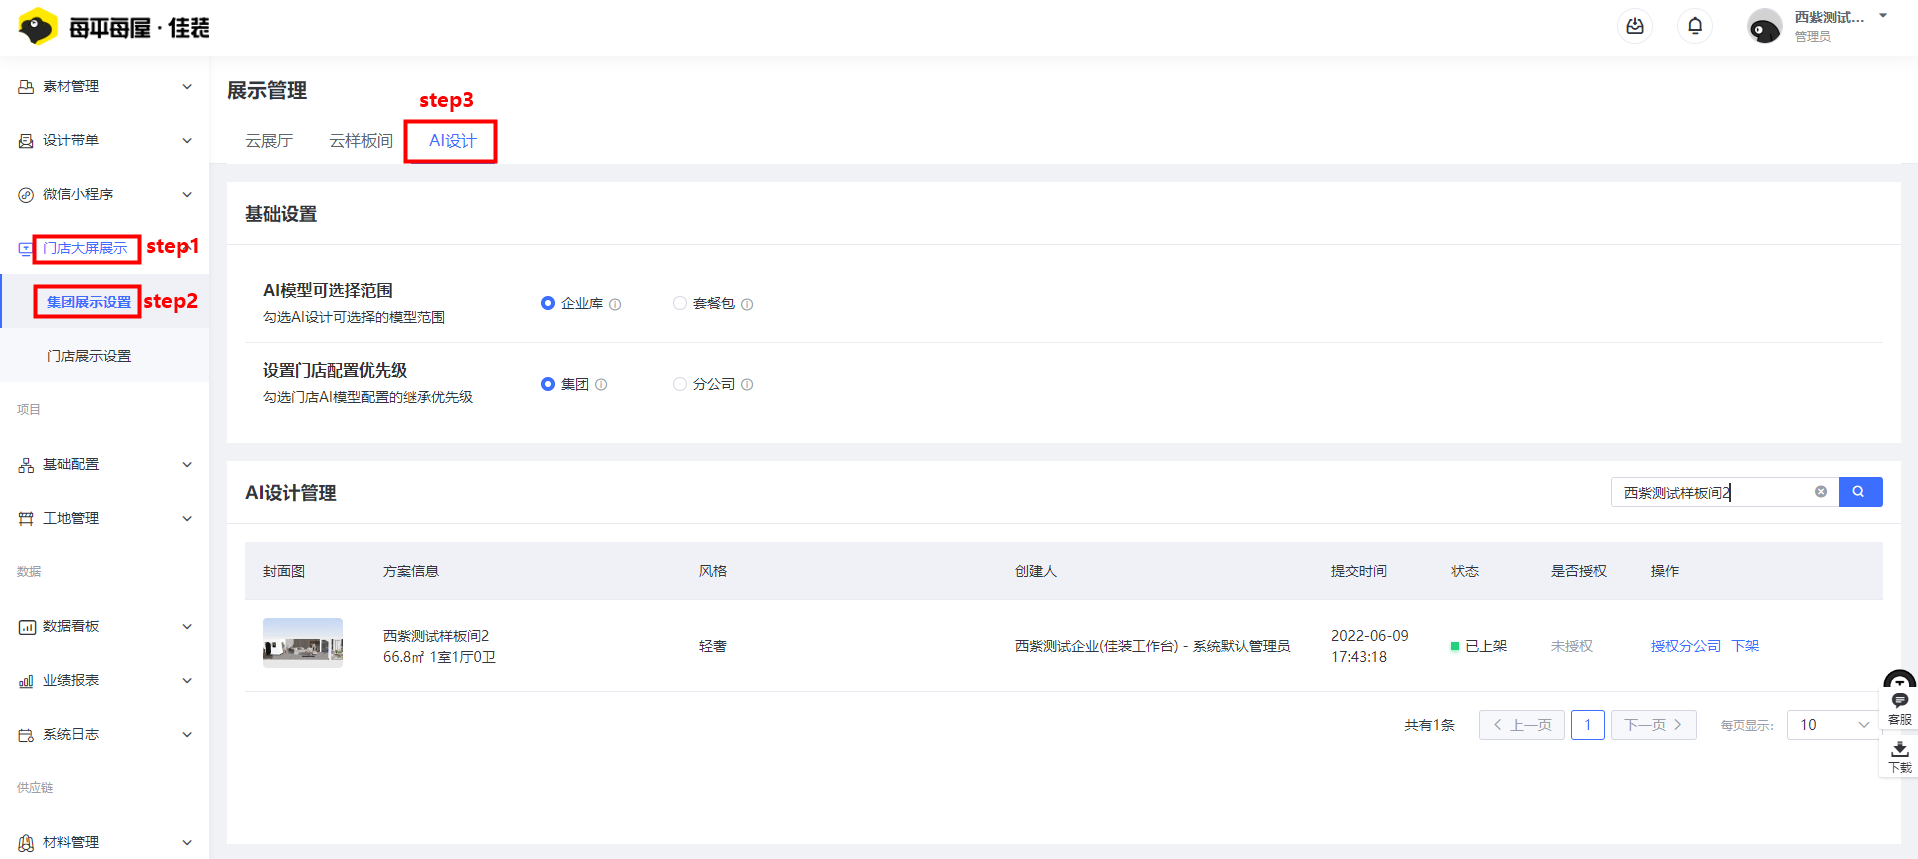Go to 上一页 previous page

coord(1522,725)
